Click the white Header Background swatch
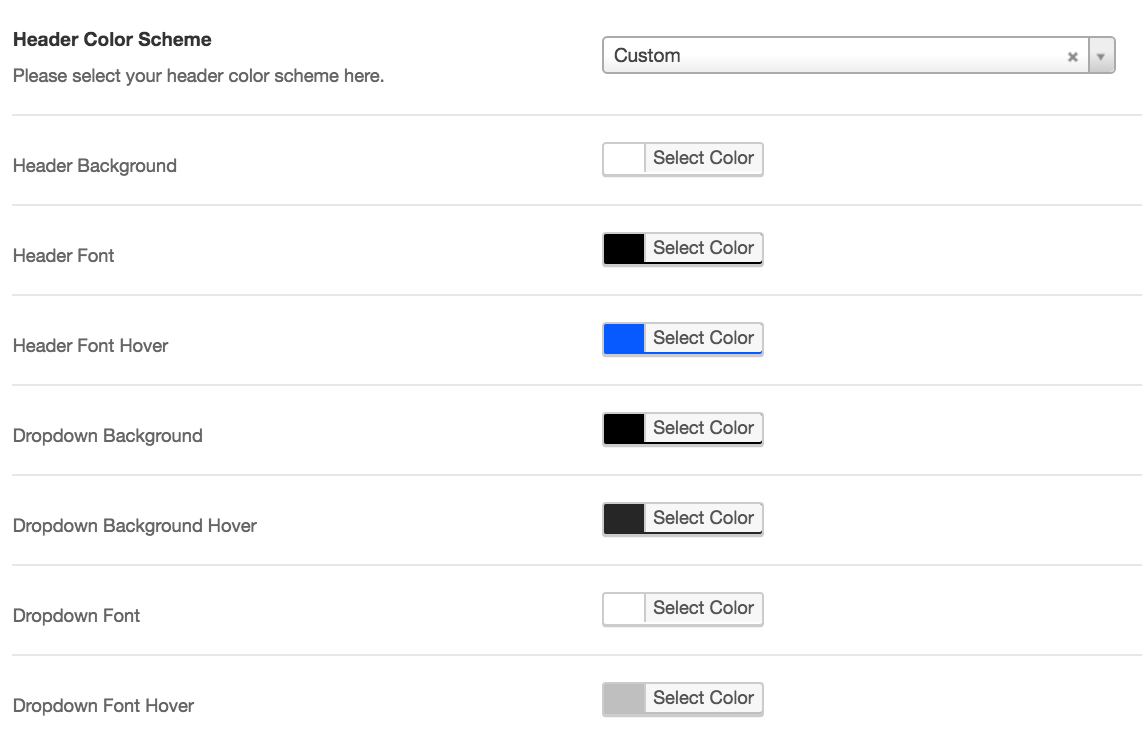 624,159
